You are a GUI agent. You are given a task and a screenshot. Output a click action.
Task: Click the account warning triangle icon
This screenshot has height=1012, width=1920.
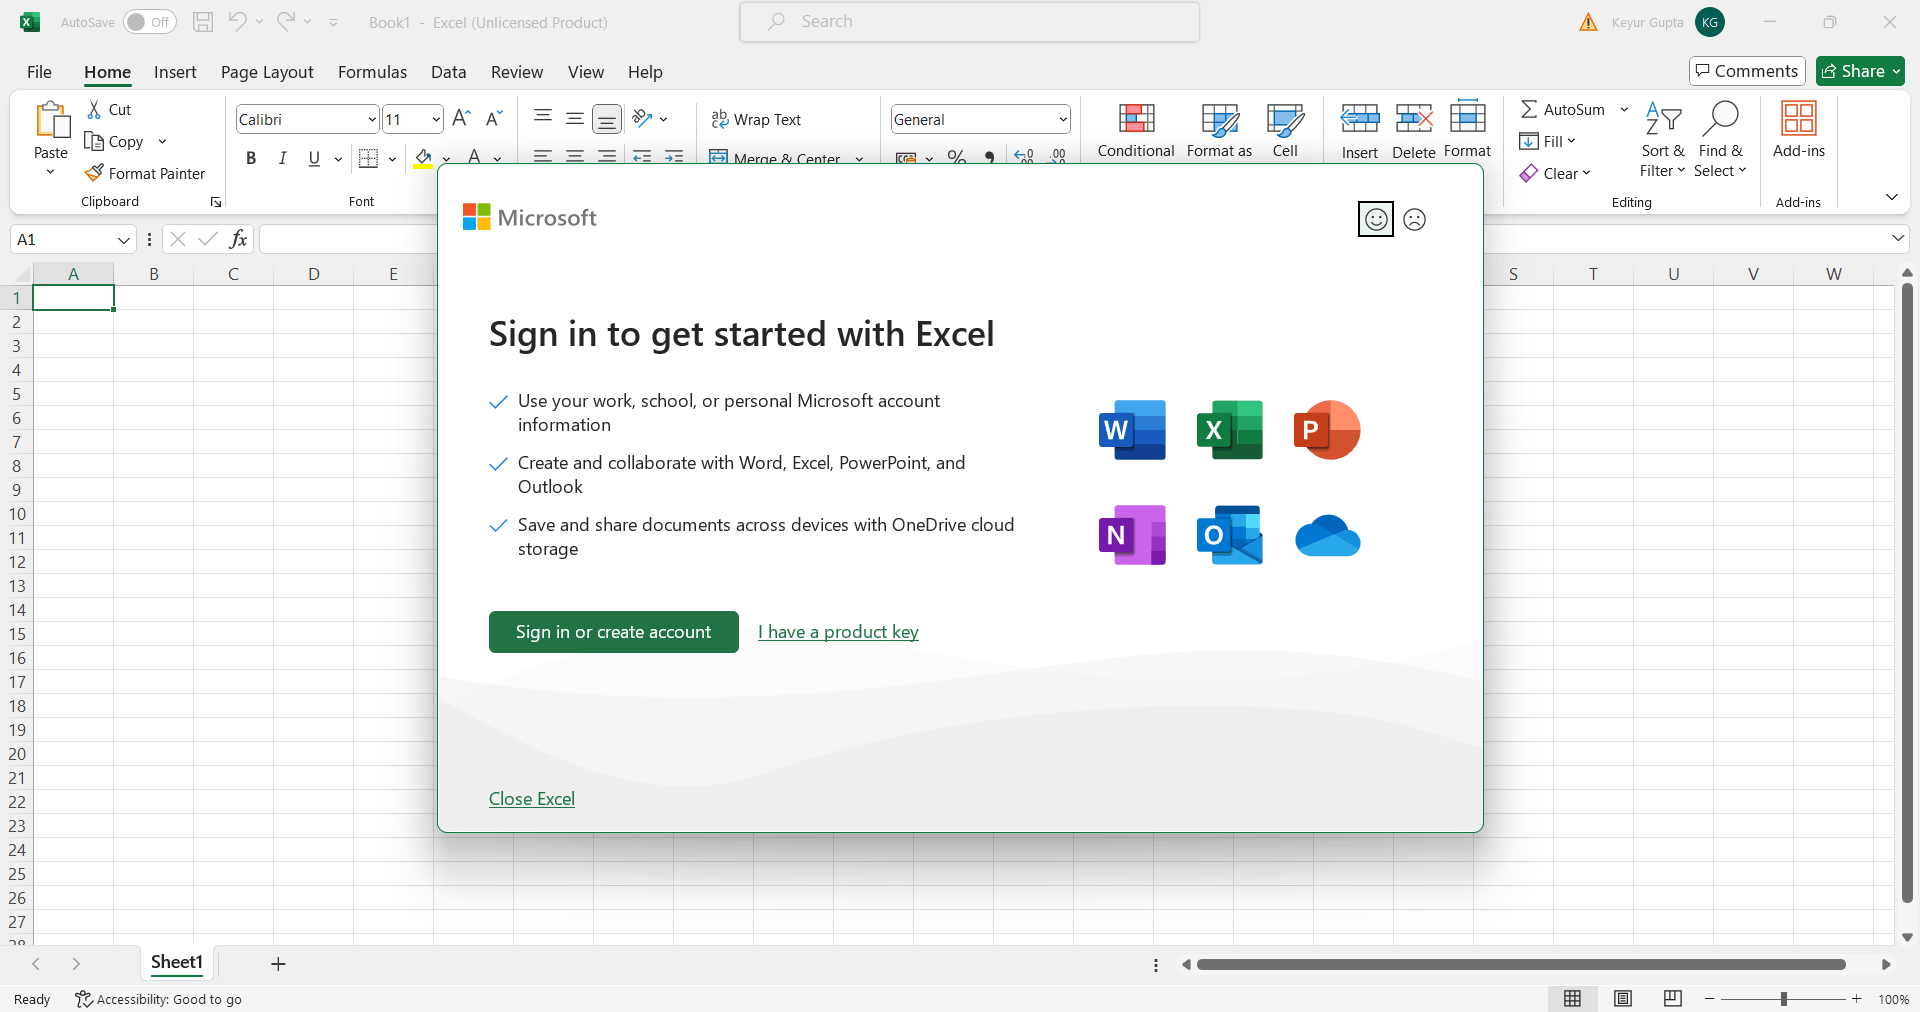1588,22
